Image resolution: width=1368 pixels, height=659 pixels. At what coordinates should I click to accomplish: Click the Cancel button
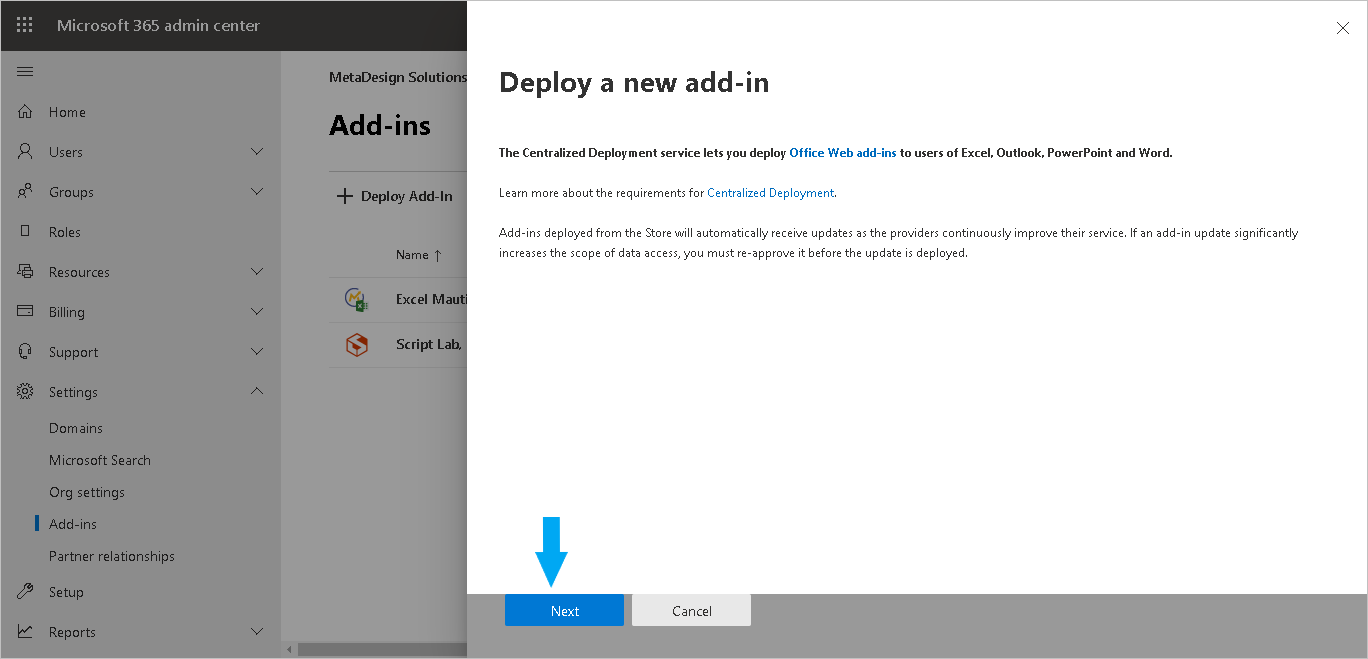[x=691, y=611]
